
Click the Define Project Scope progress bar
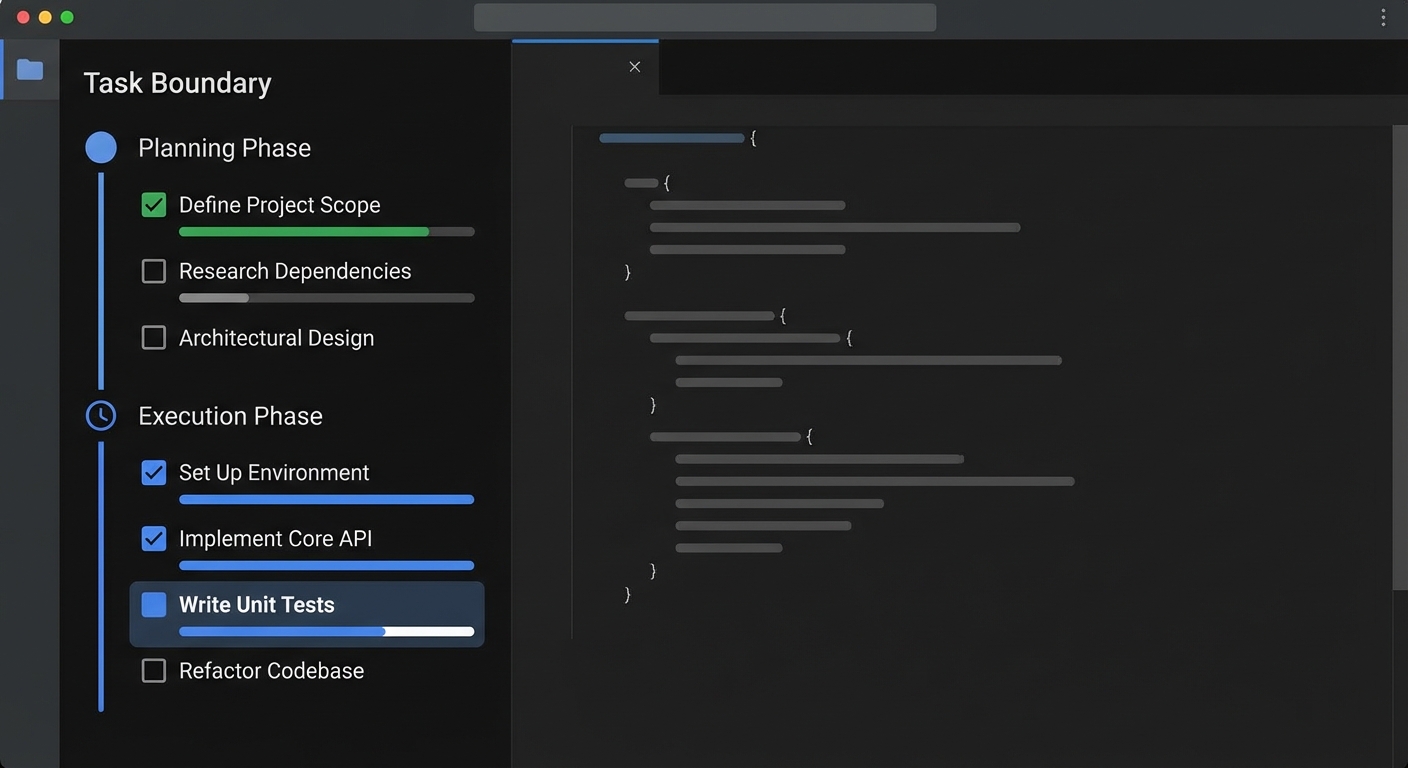pos(326,232)
